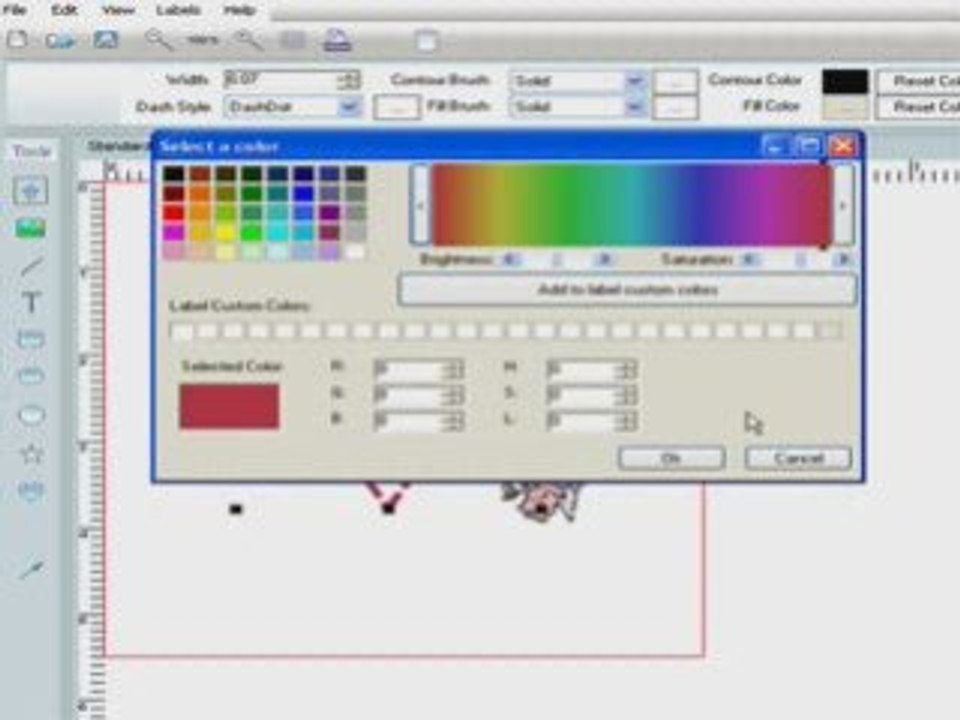Click the insert picture toolbar icon
Viewport: 960px width, 720px height.
(105, 40)
